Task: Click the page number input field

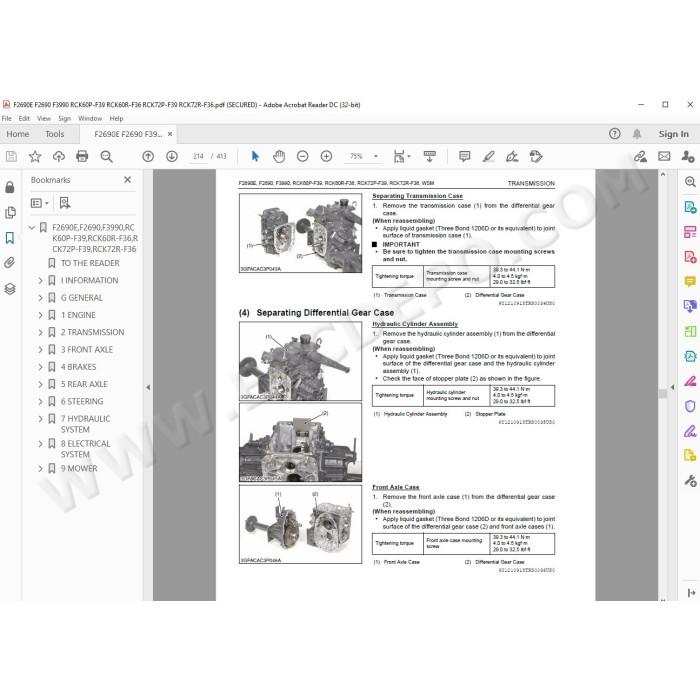Action: 198,156
